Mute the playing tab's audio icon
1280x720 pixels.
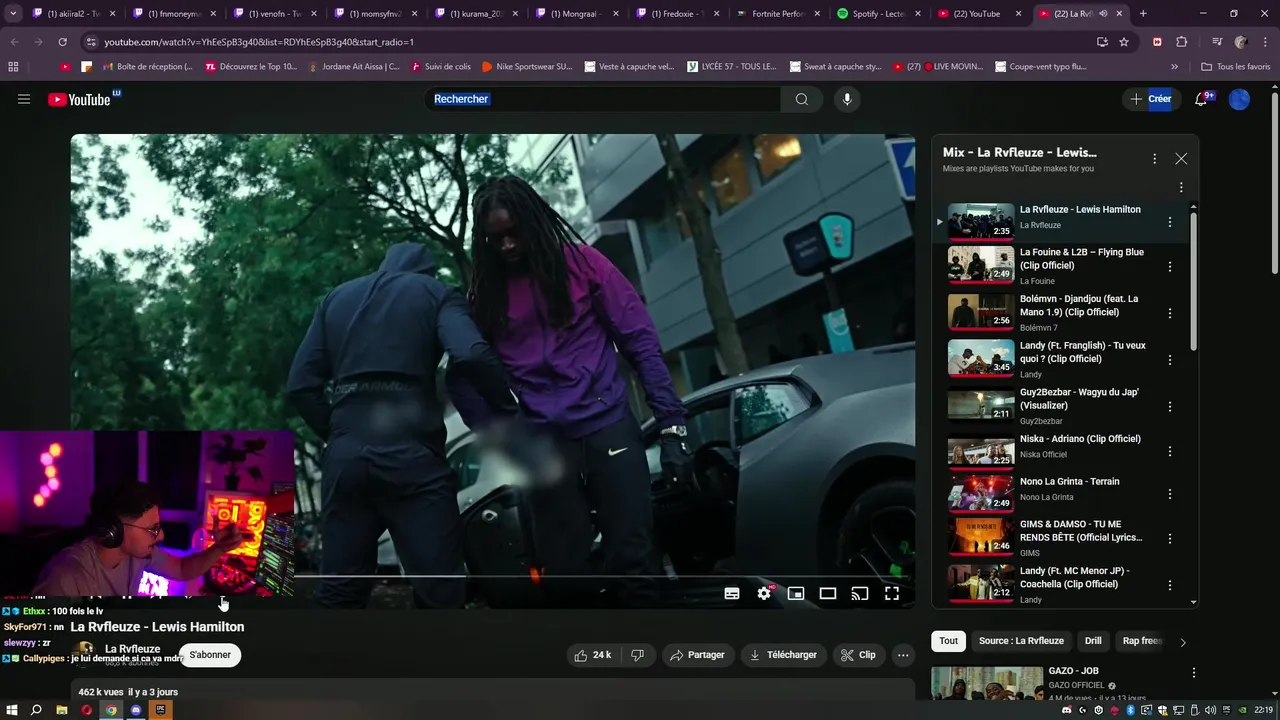point(1102,14)
